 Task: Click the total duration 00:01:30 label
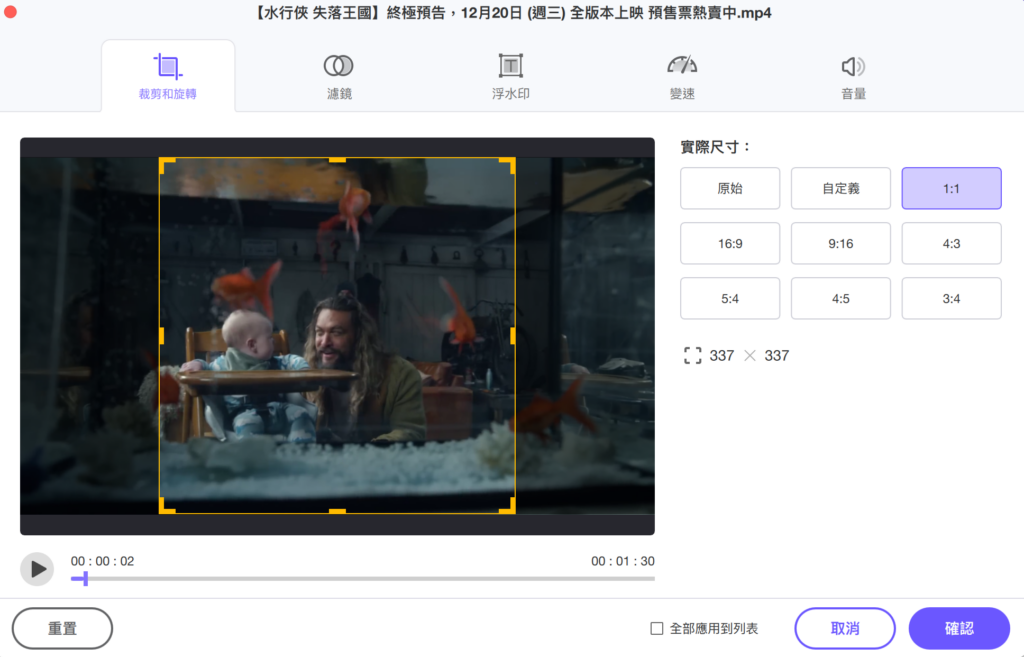tap(622, 561)
